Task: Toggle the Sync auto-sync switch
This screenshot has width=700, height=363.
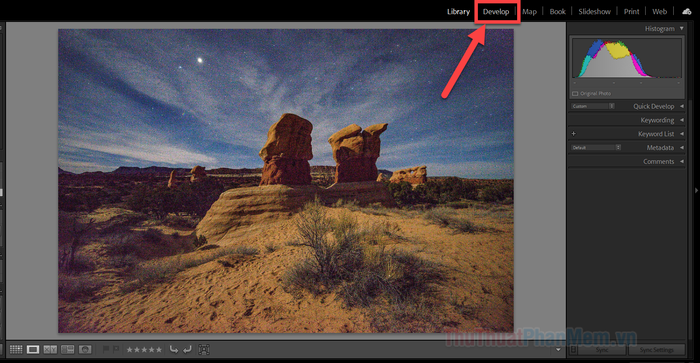Action: pos(574,350)
